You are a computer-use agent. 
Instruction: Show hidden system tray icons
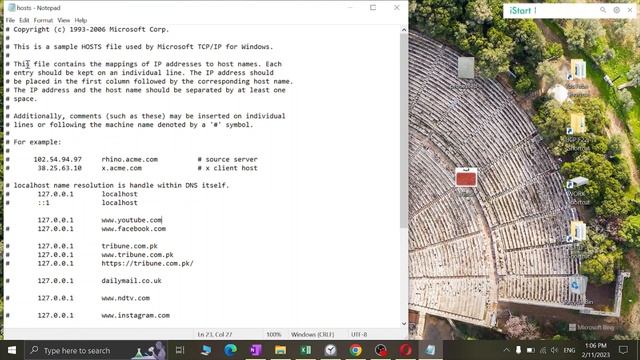[x=506, y=350]
